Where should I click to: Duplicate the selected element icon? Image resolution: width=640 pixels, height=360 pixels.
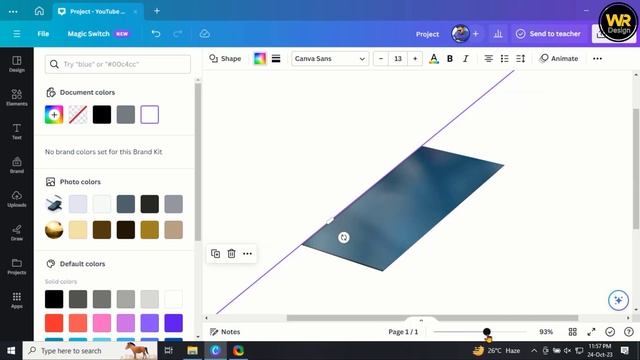click(216, 253)
